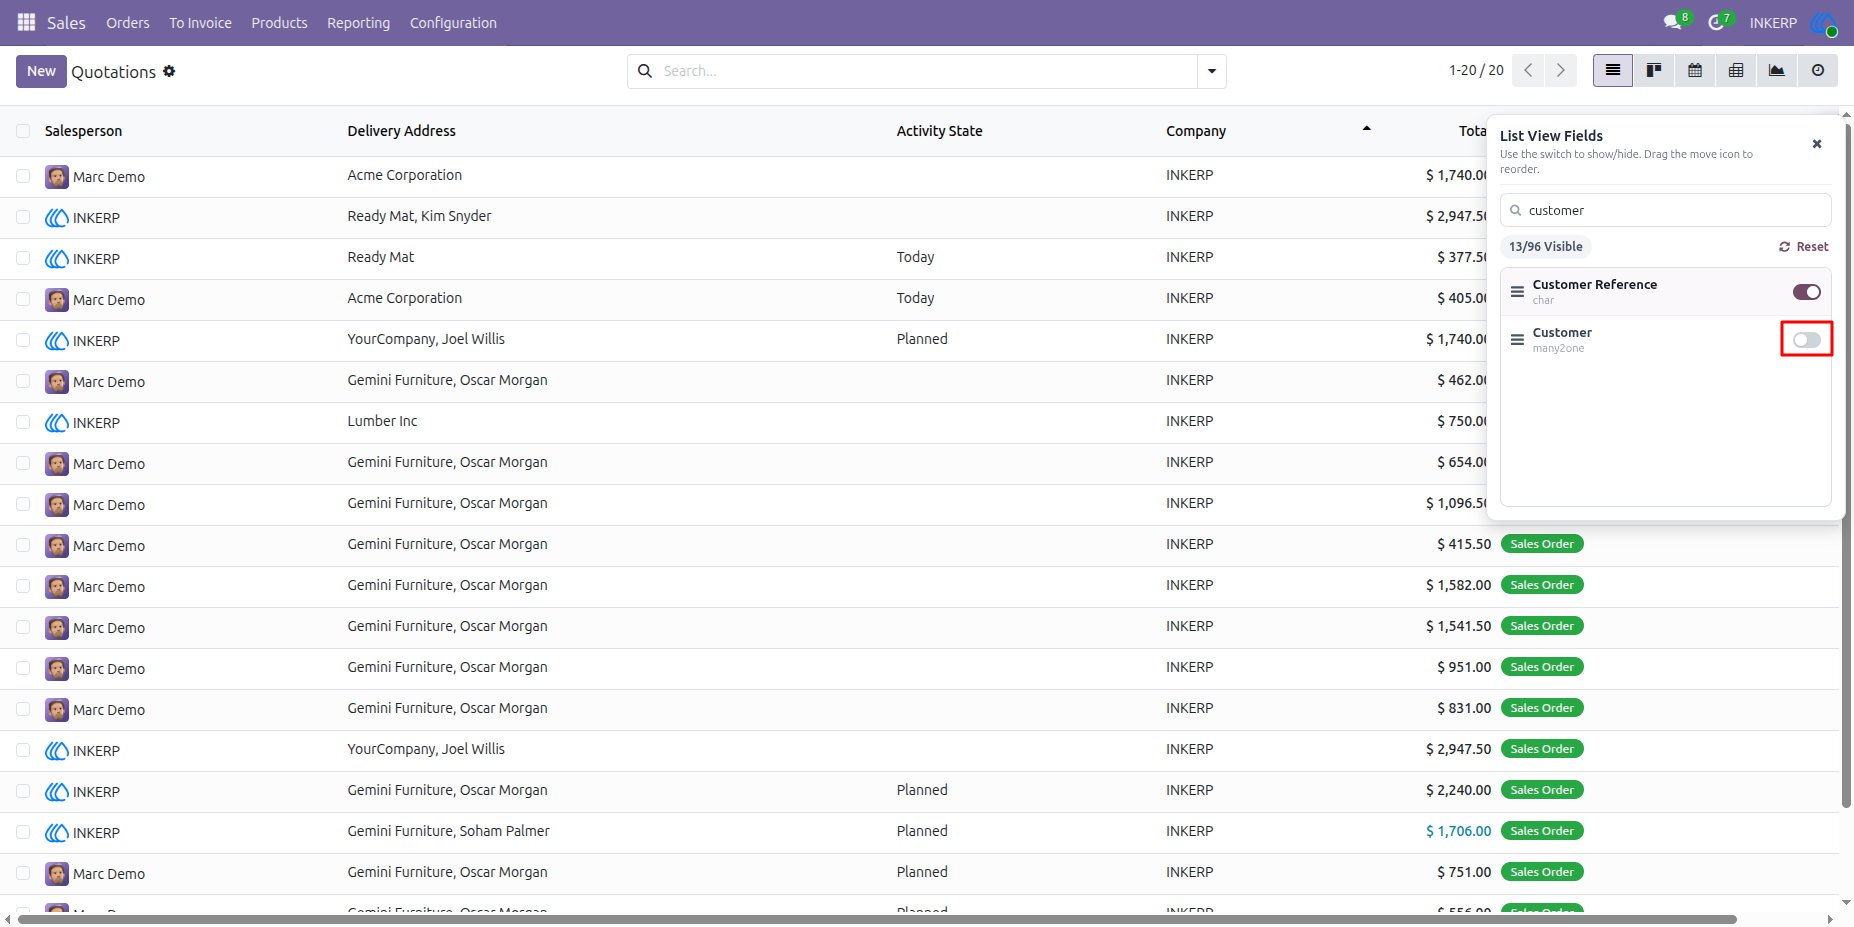Select checkbox for $ 1,706.00 row
Screen dimensions: 1854x927
point(23,832)
